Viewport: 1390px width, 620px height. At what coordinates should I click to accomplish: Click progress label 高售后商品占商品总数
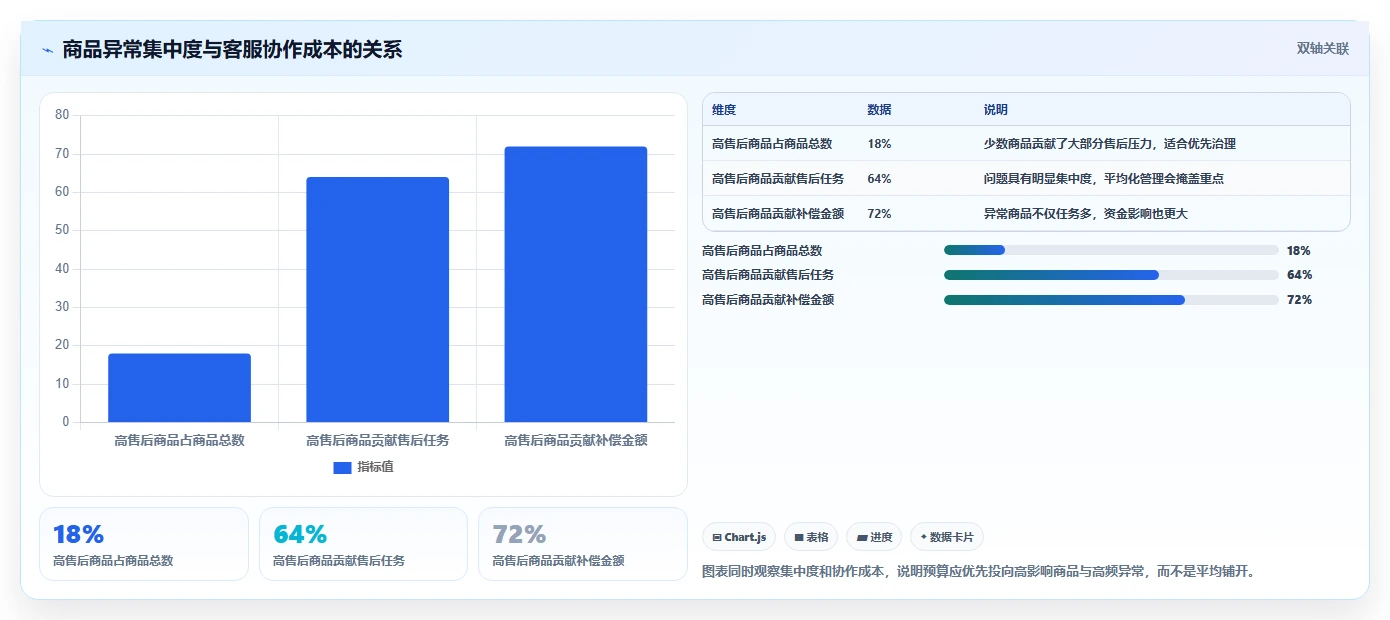(762, 251)
